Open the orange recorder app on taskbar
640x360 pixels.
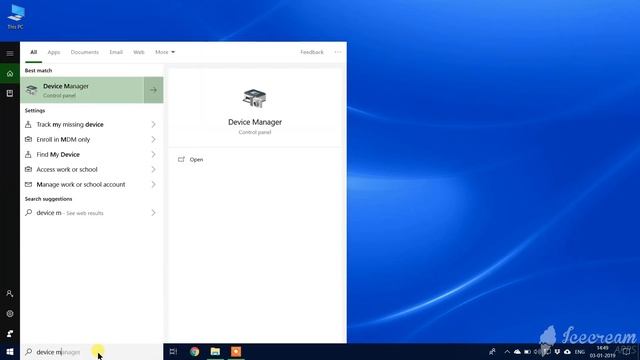tap(236, 351)
